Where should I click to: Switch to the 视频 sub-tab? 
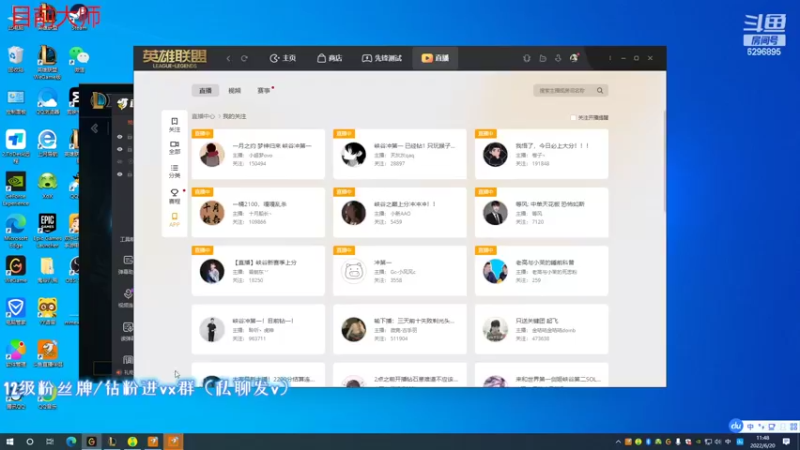coord(234,90)
